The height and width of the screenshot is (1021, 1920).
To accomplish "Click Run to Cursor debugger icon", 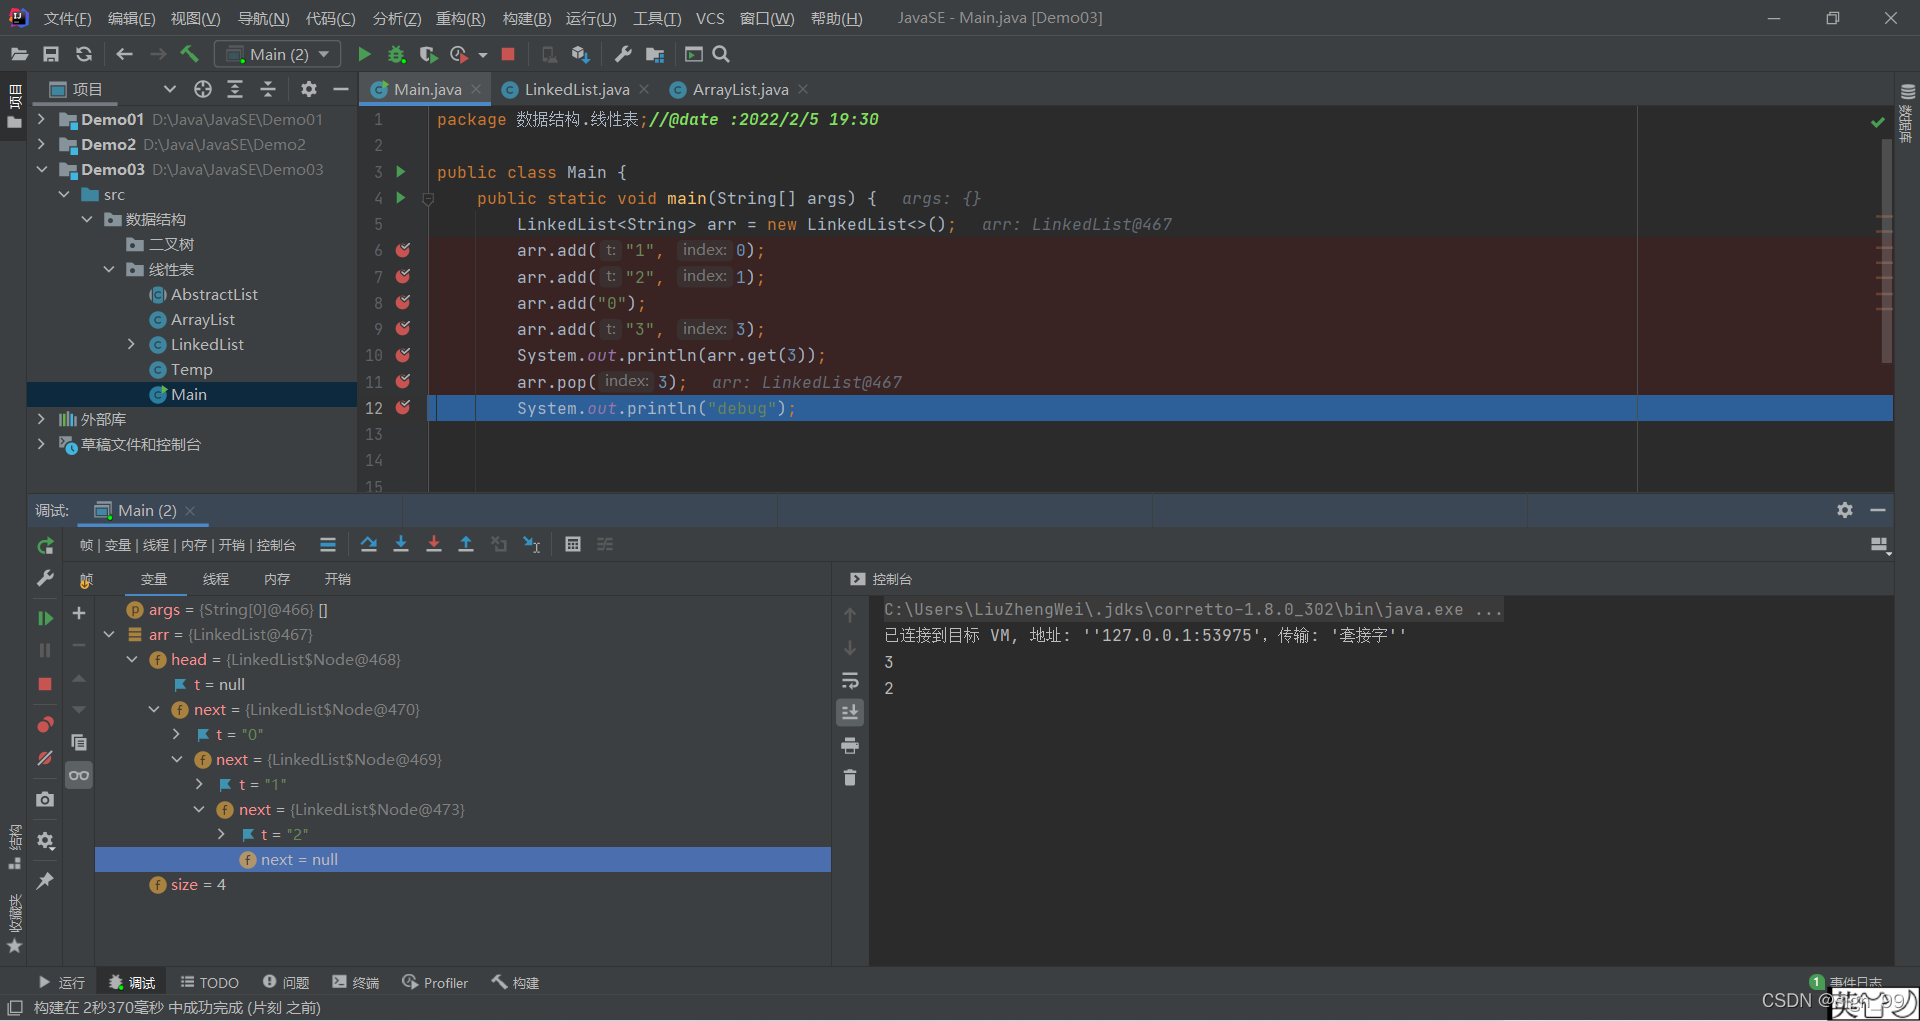I will 532,544.
